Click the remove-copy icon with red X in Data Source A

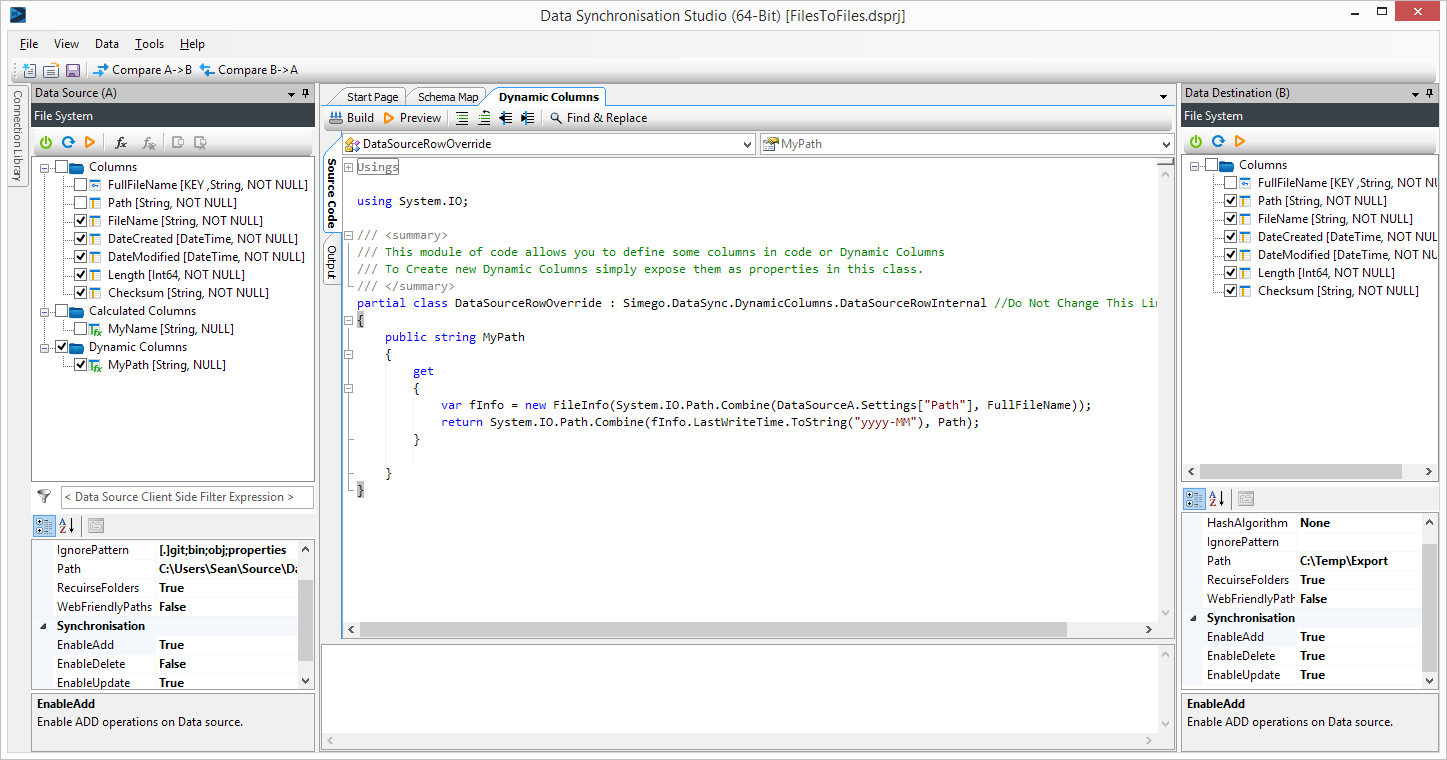(x=200, y=143)
